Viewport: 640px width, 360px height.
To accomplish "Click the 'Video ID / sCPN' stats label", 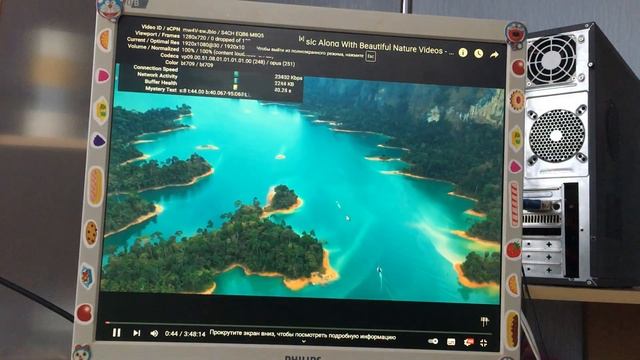I will [x=160, y=28].
